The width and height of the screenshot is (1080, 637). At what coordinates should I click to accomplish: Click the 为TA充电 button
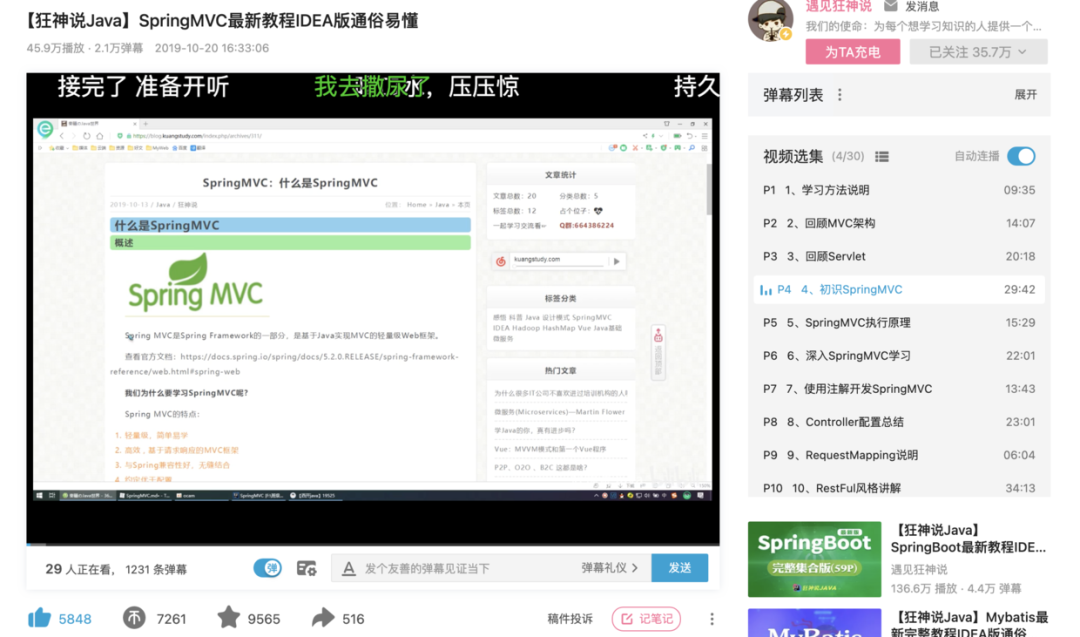point(853,52)
